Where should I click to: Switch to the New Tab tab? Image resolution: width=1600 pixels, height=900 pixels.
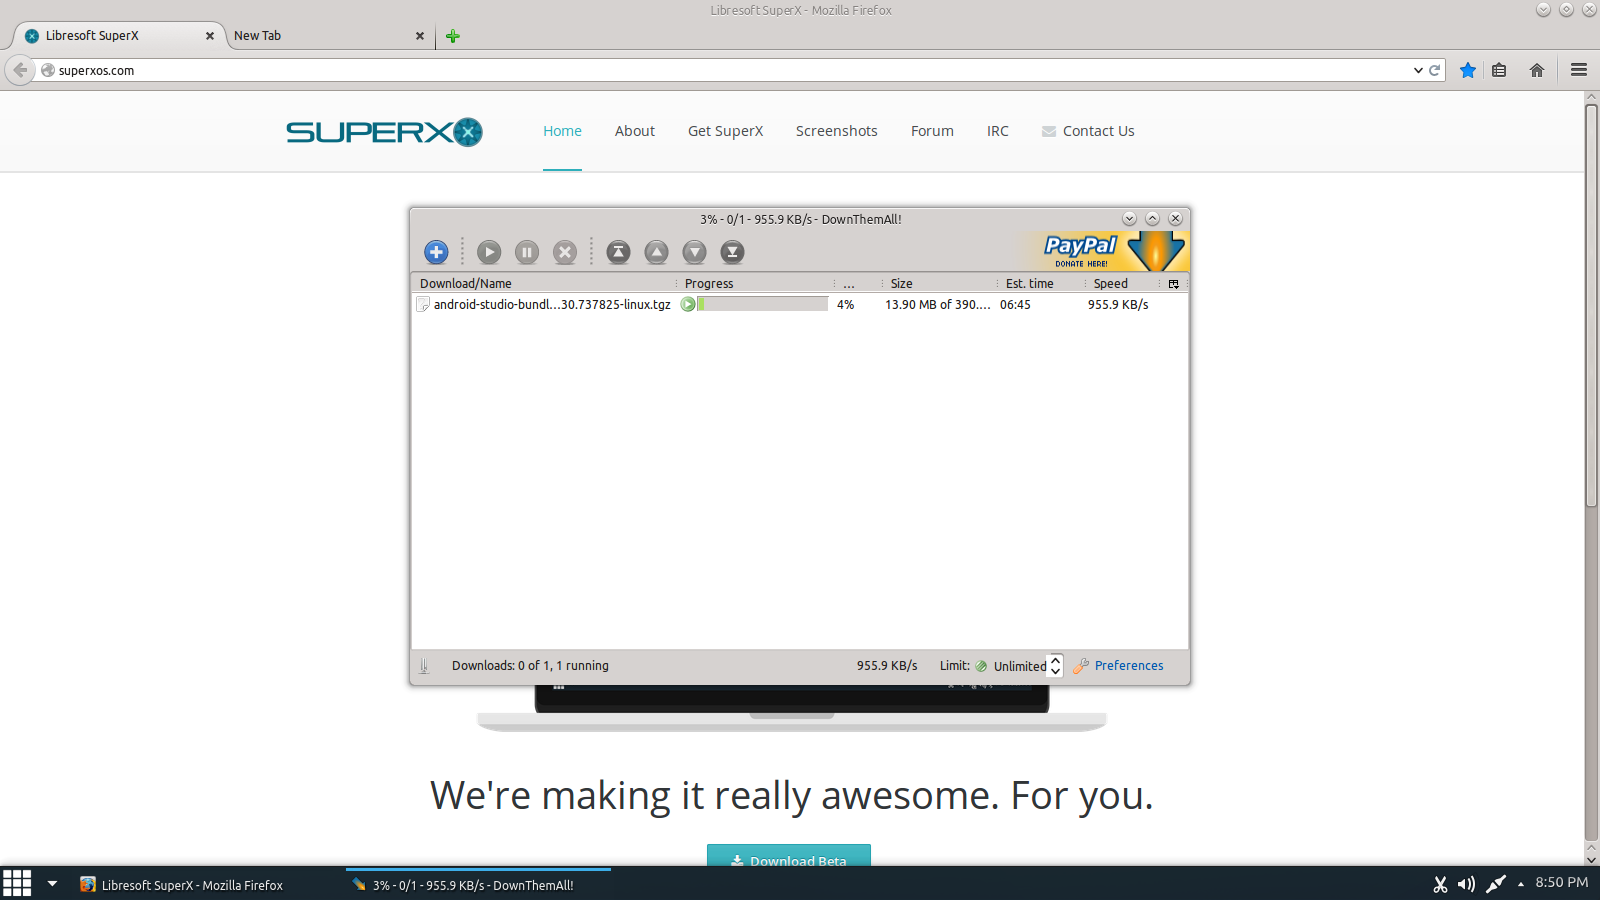(x=320, y=36)
